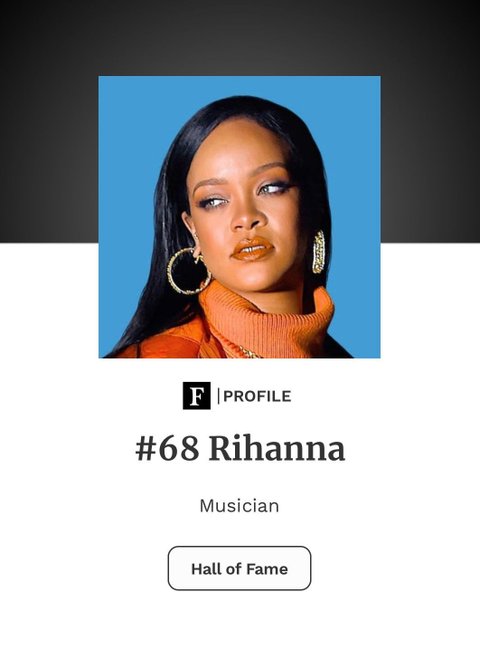Click the #68 rank number
This screenshot has height=659, width=480.
(x=167, y=448)
